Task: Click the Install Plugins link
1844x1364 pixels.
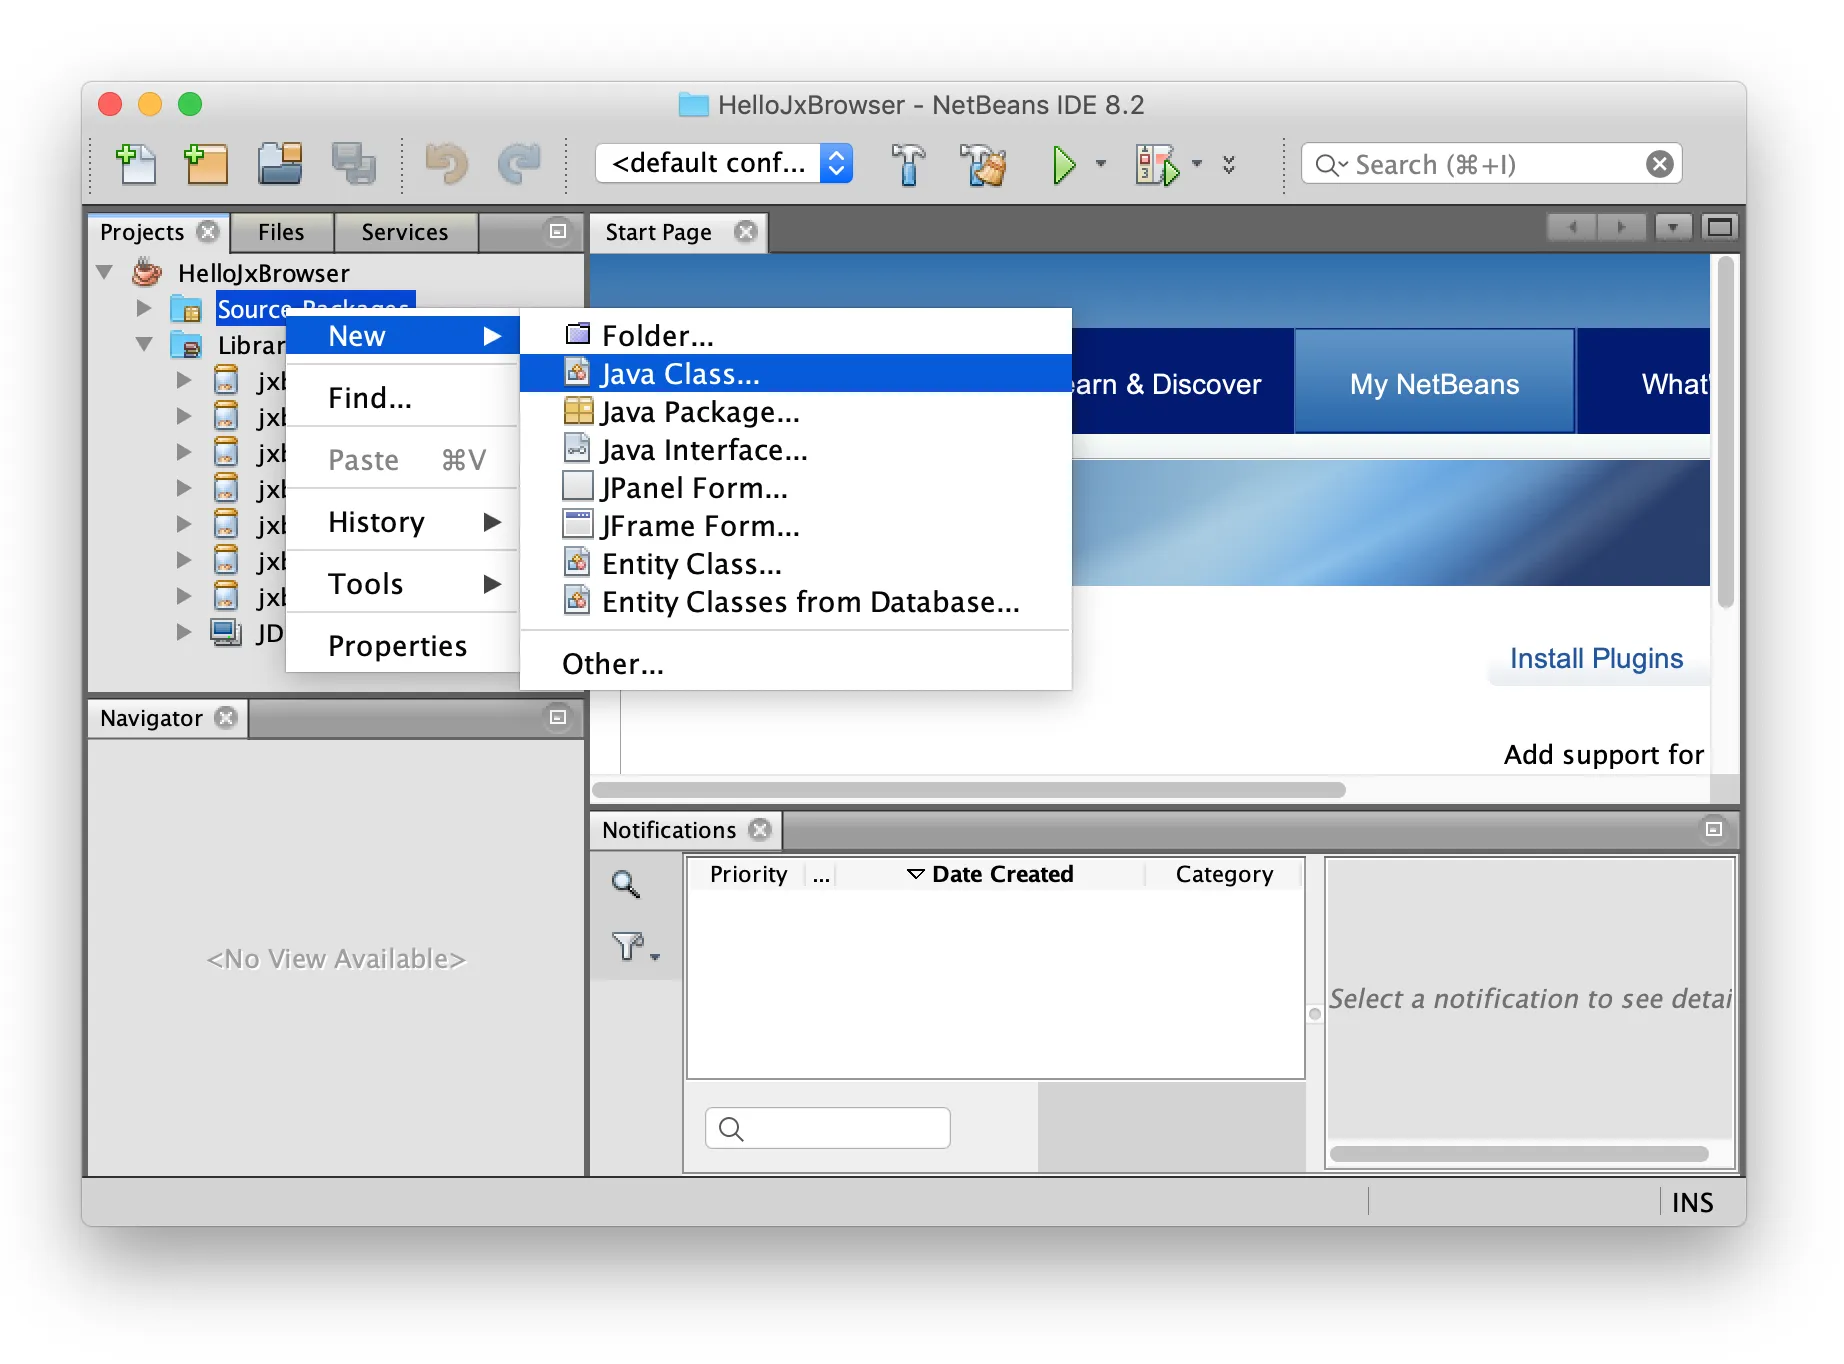Action: point(1596,658)
